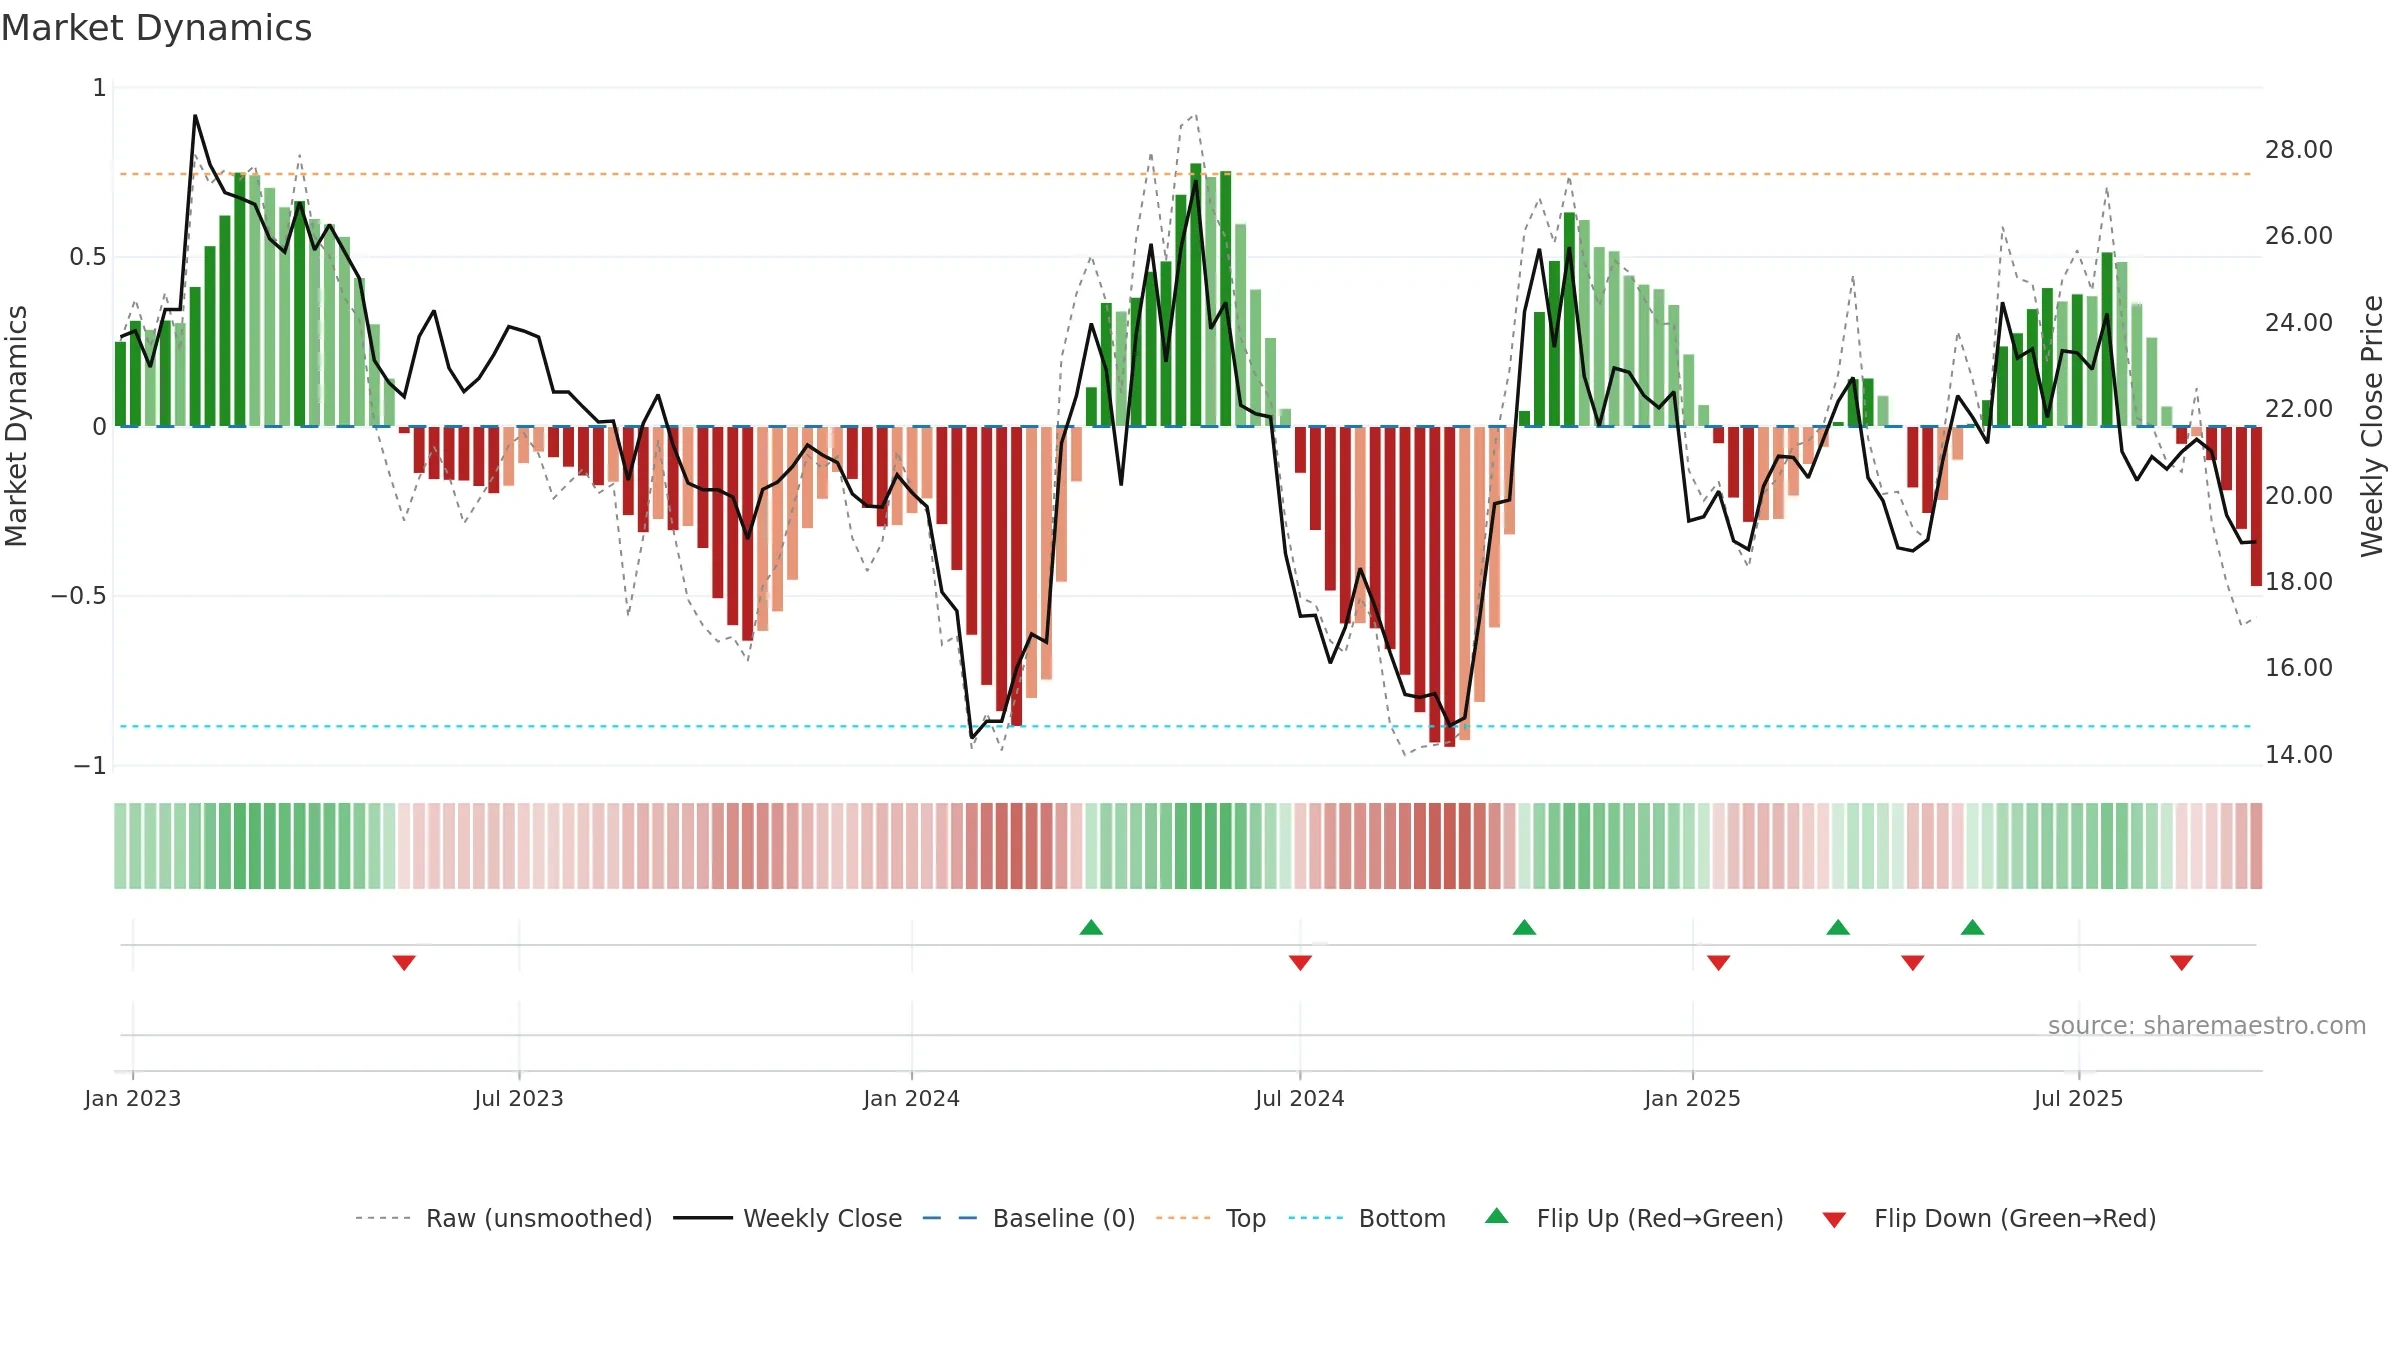
Task: Toggle Flip Down (Green→Red) legend entry
Action: pos(1989,1218)
